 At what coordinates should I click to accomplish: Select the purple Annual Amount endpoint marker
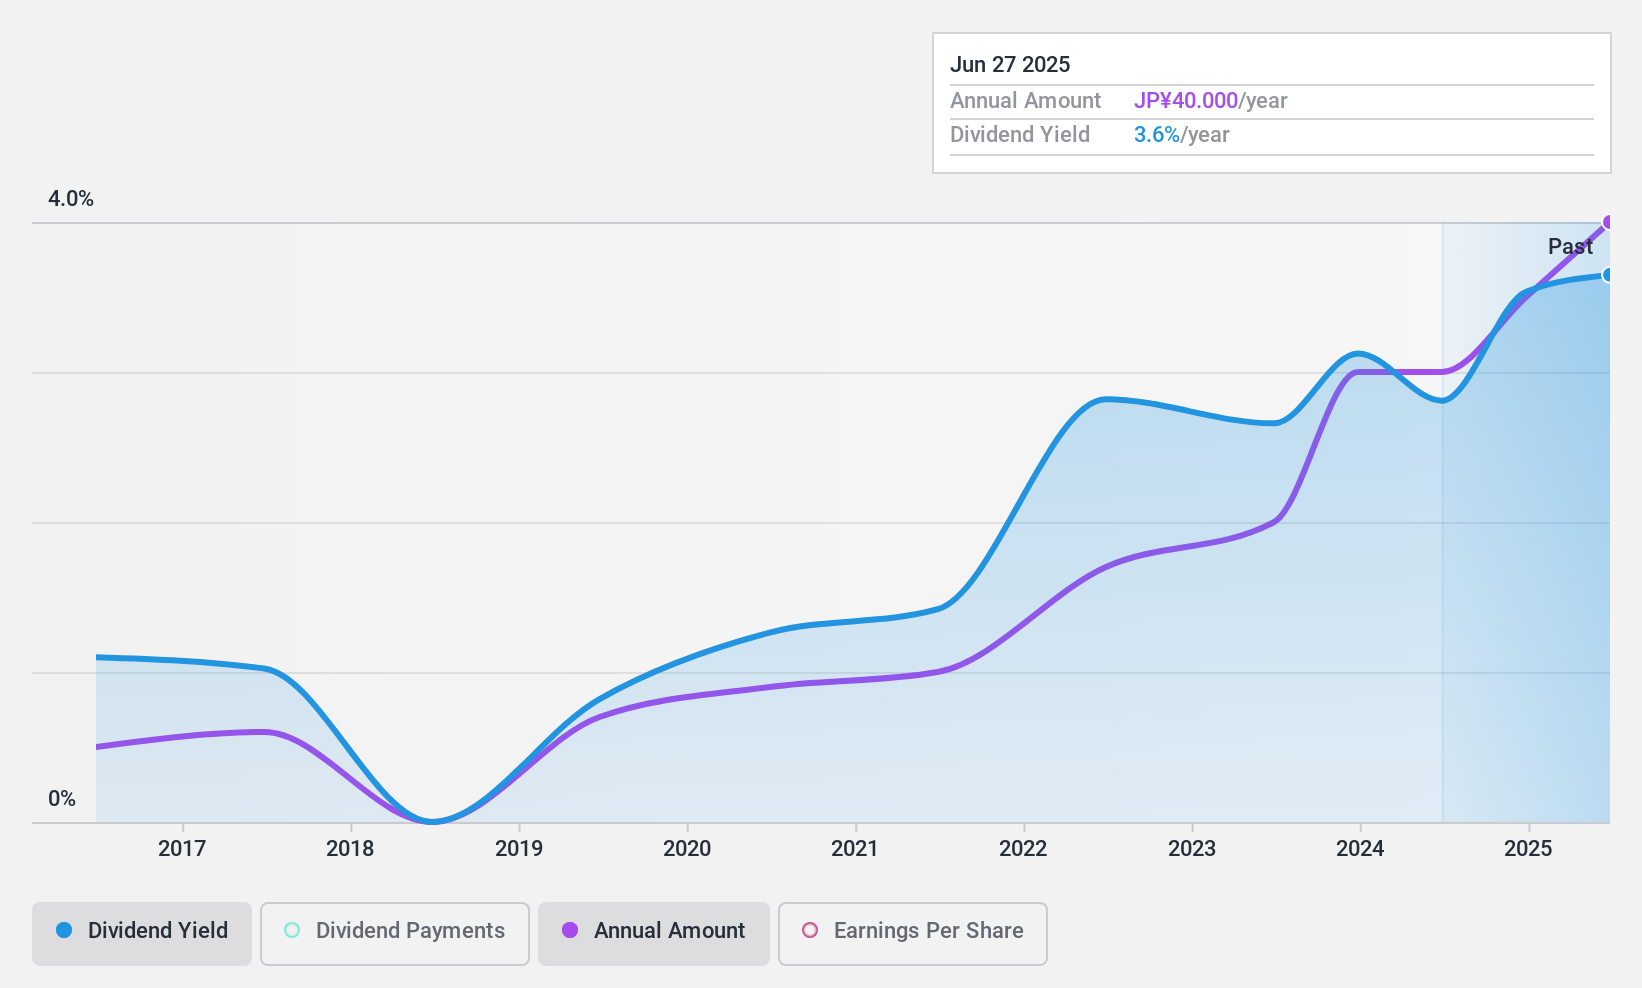click(x=1608, y=222)
